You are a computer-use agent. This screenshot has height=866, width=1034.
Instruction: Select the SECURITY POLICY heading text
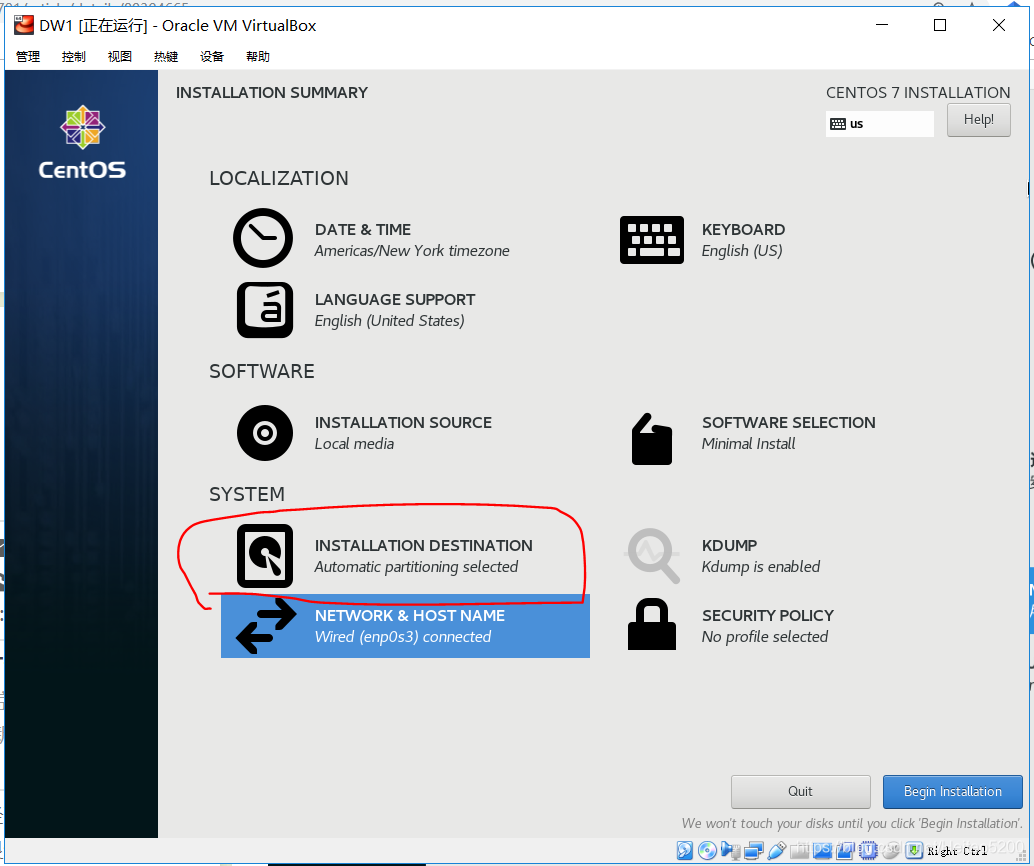point(768,615)
